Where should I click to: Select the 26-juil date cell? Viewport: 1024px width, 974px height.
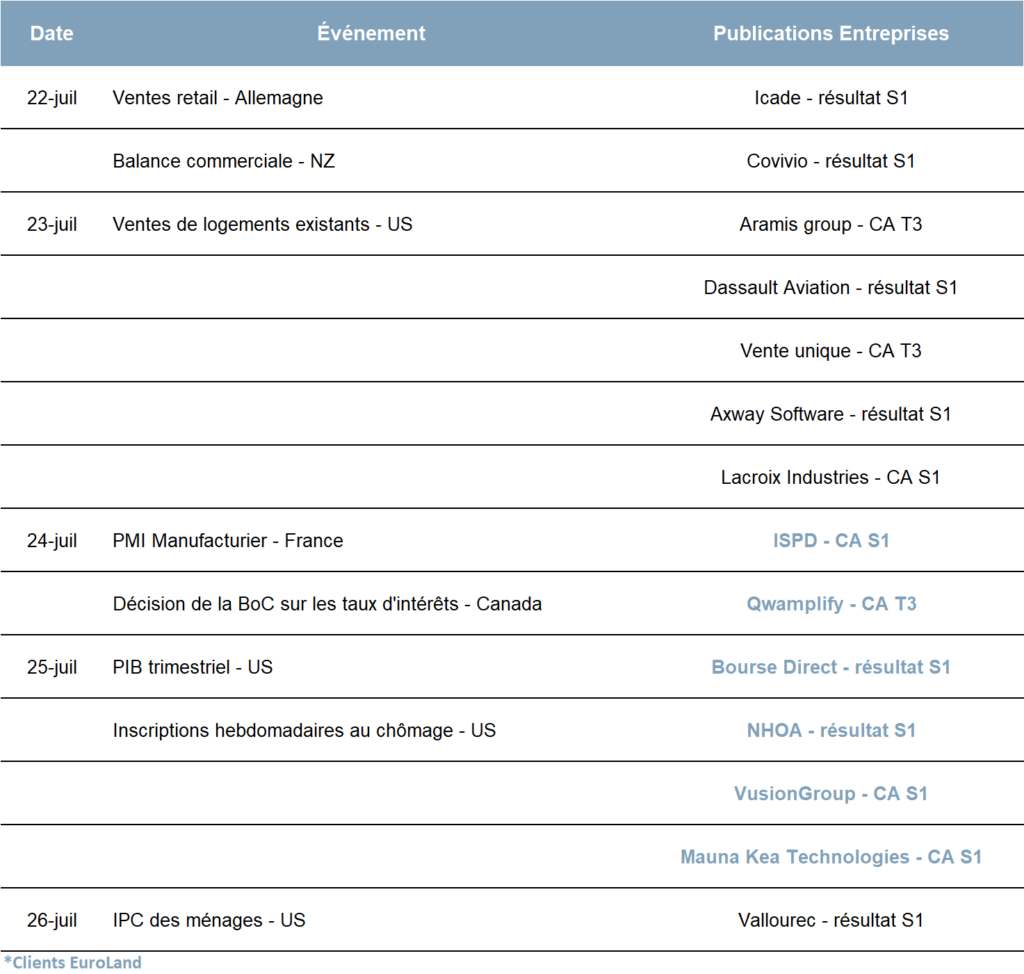coord(52,920)
